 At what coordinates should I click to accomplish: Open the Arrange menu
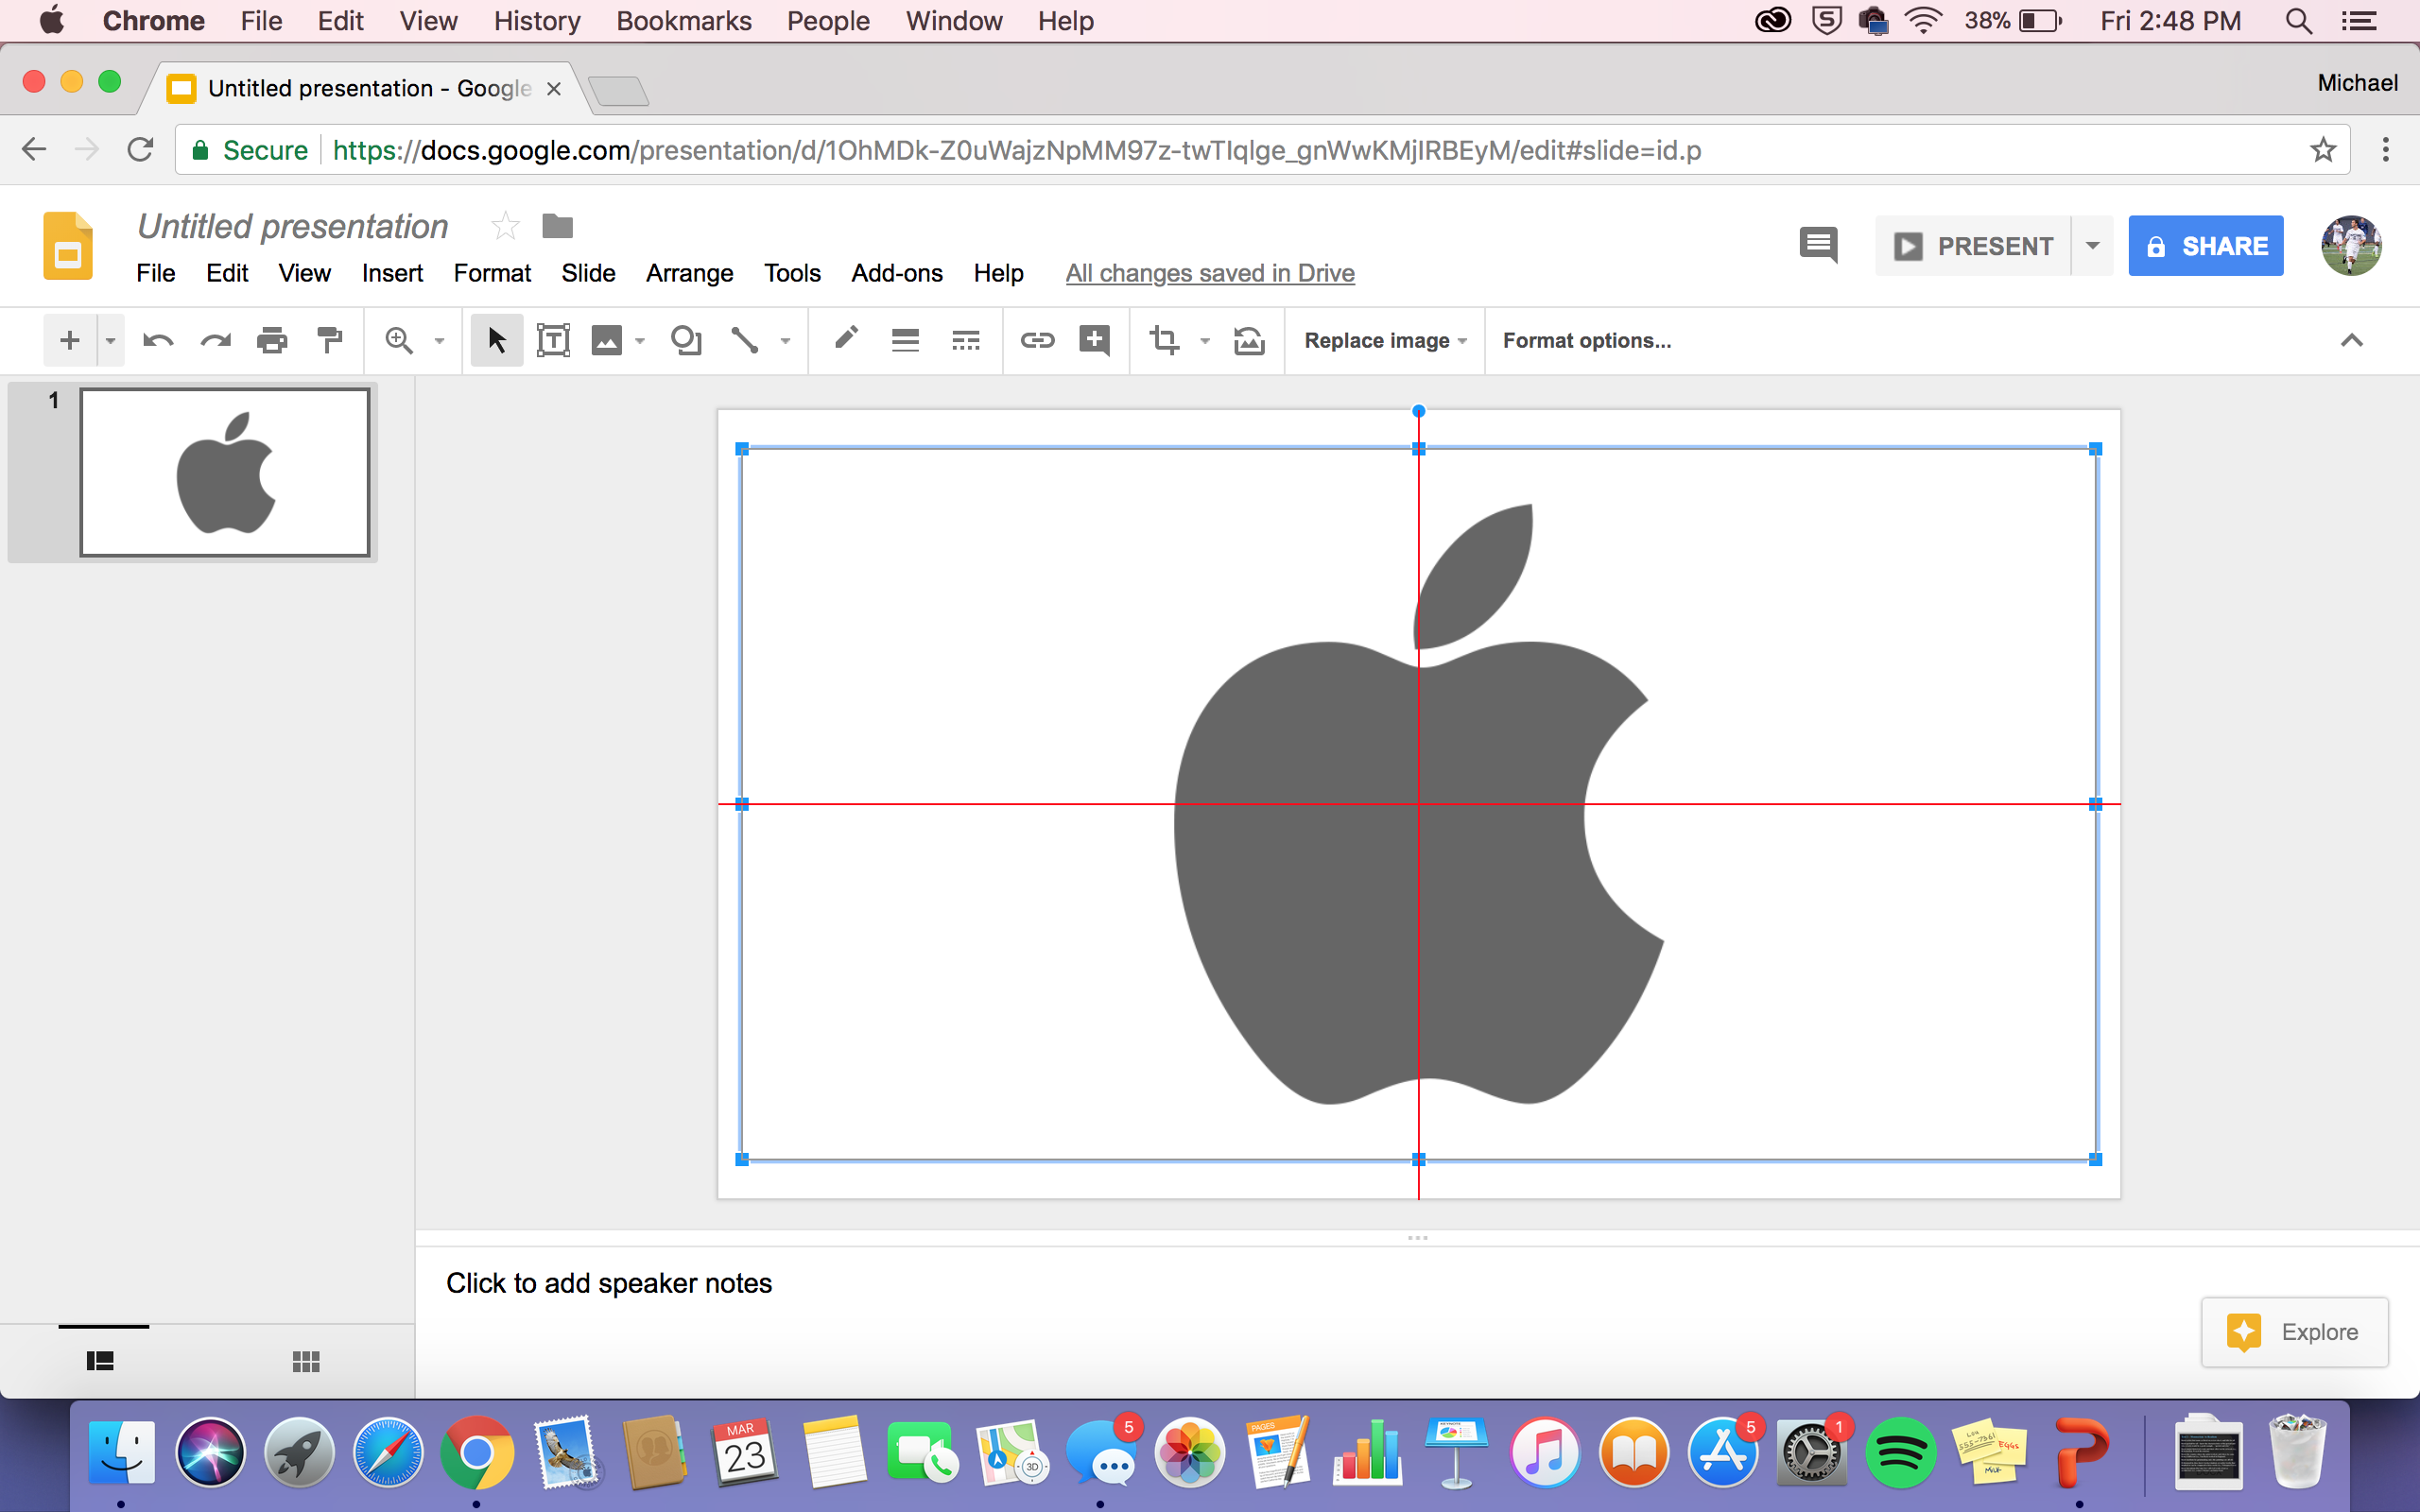689,273
